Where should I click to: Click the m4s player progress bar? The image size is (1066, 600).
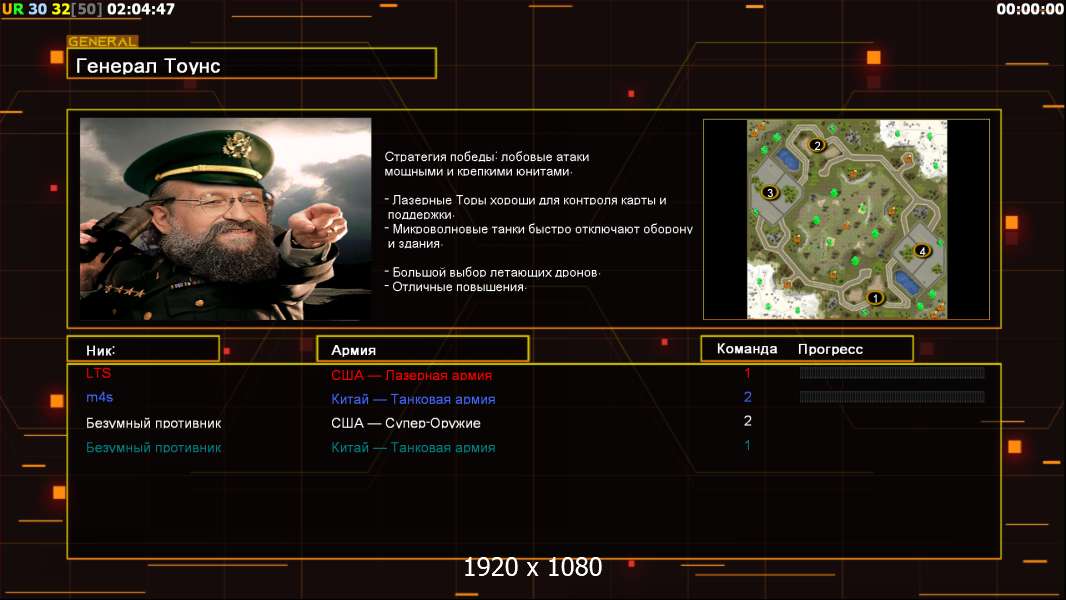(892, 397)
